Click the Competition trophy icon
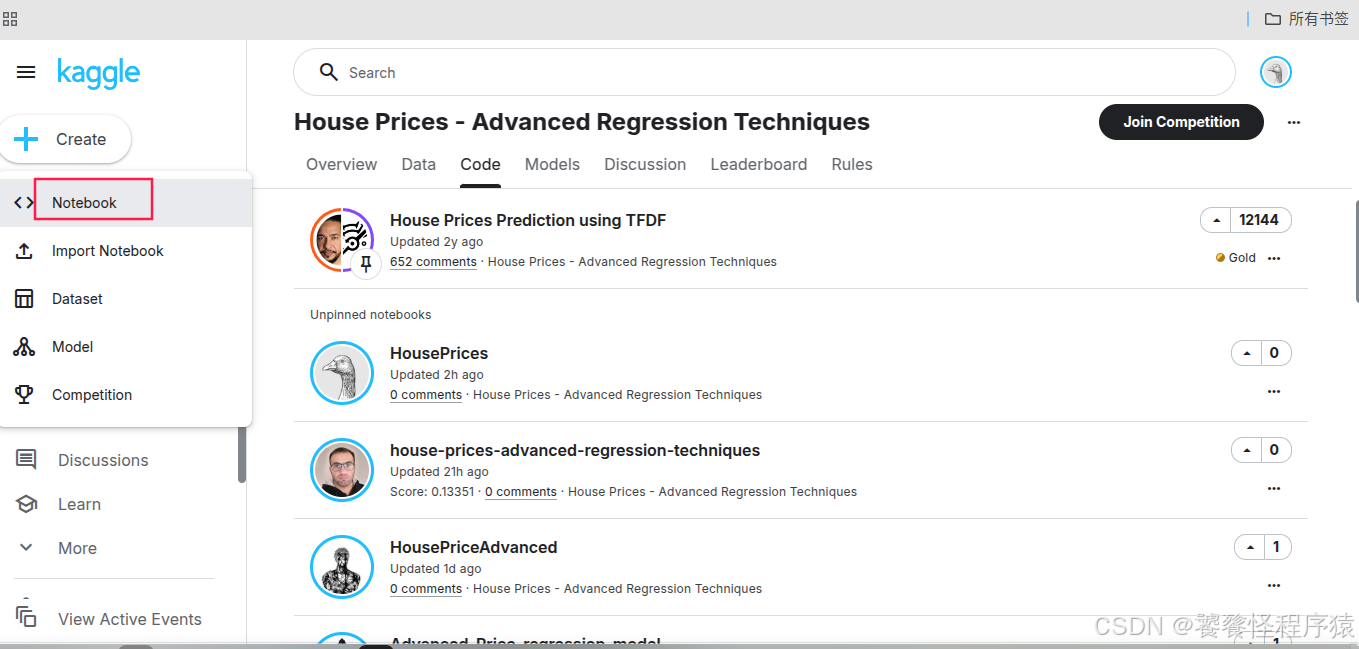1359x649 pixels. pyautogui.click(x=24, y=395)
